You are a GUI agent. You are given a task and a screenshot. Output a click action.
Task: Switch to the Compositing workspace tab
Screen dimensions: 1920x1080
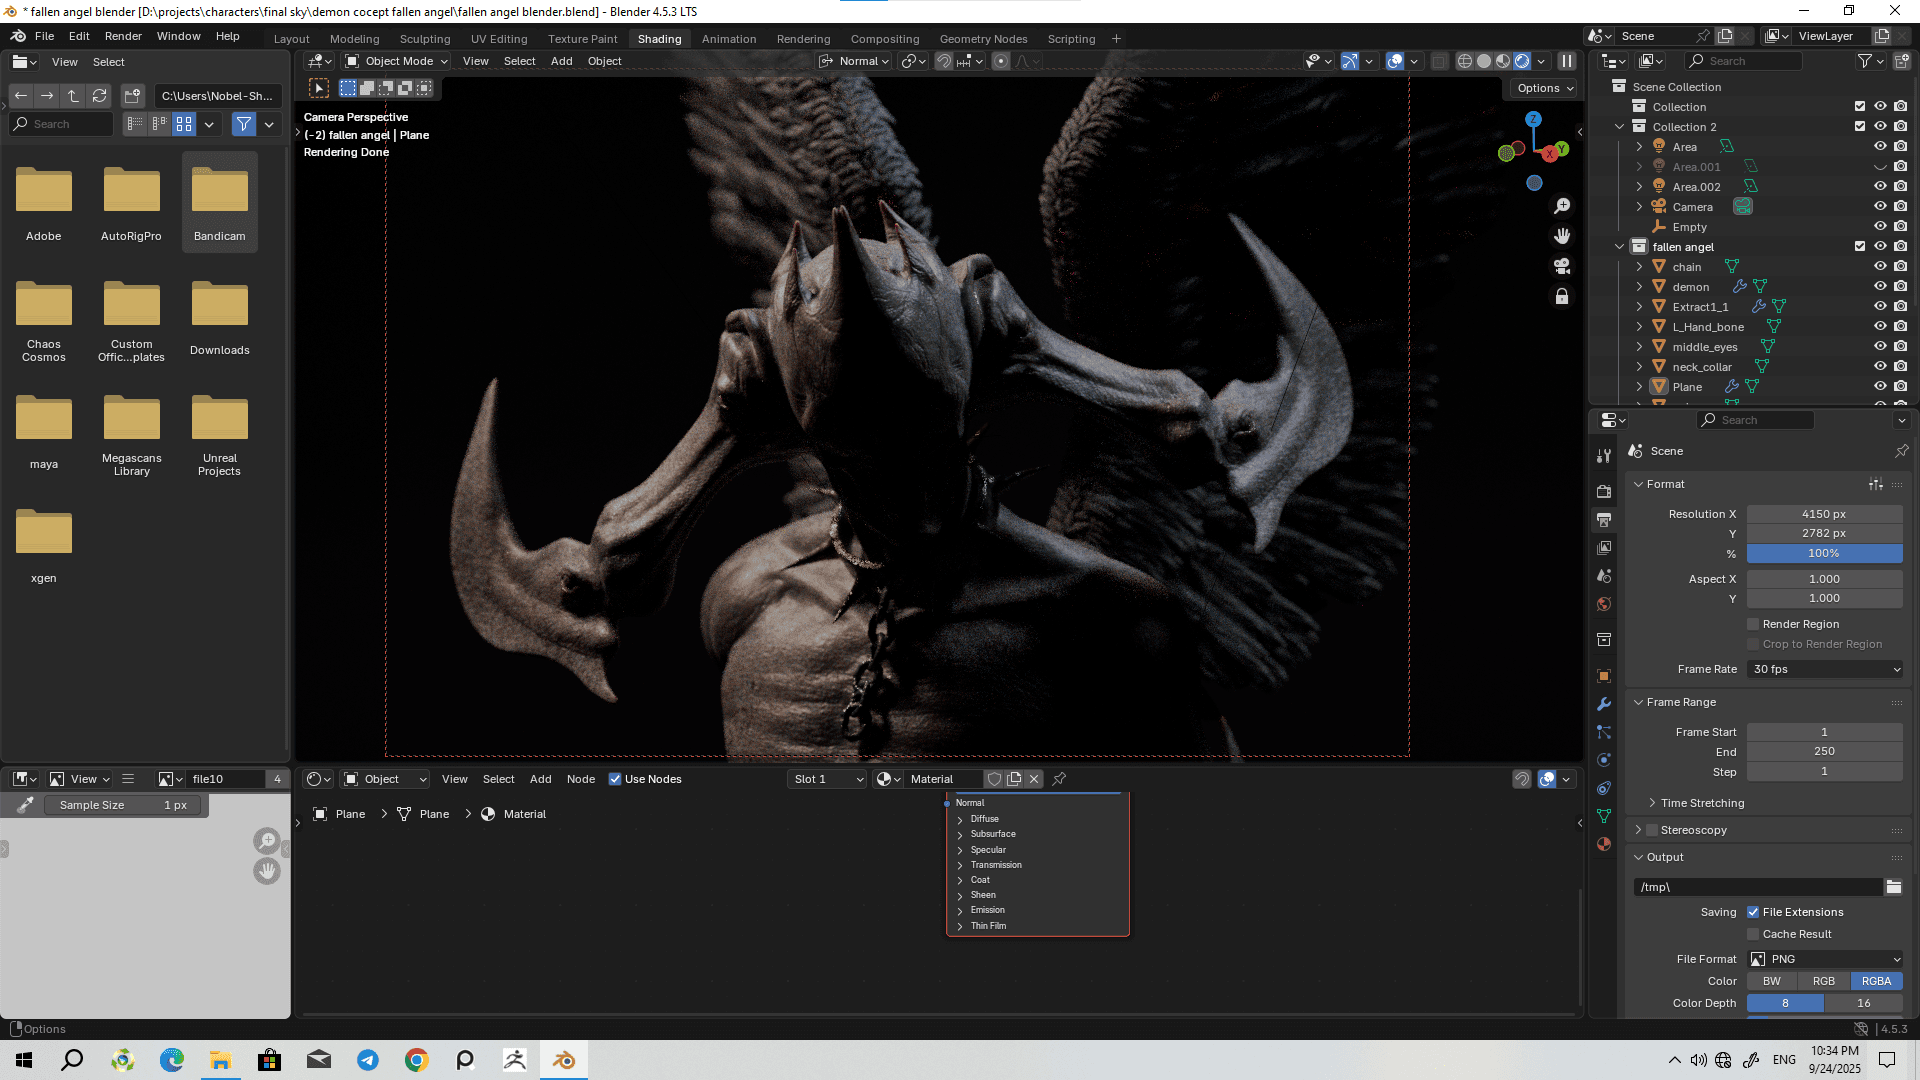[x=885, y=39]
